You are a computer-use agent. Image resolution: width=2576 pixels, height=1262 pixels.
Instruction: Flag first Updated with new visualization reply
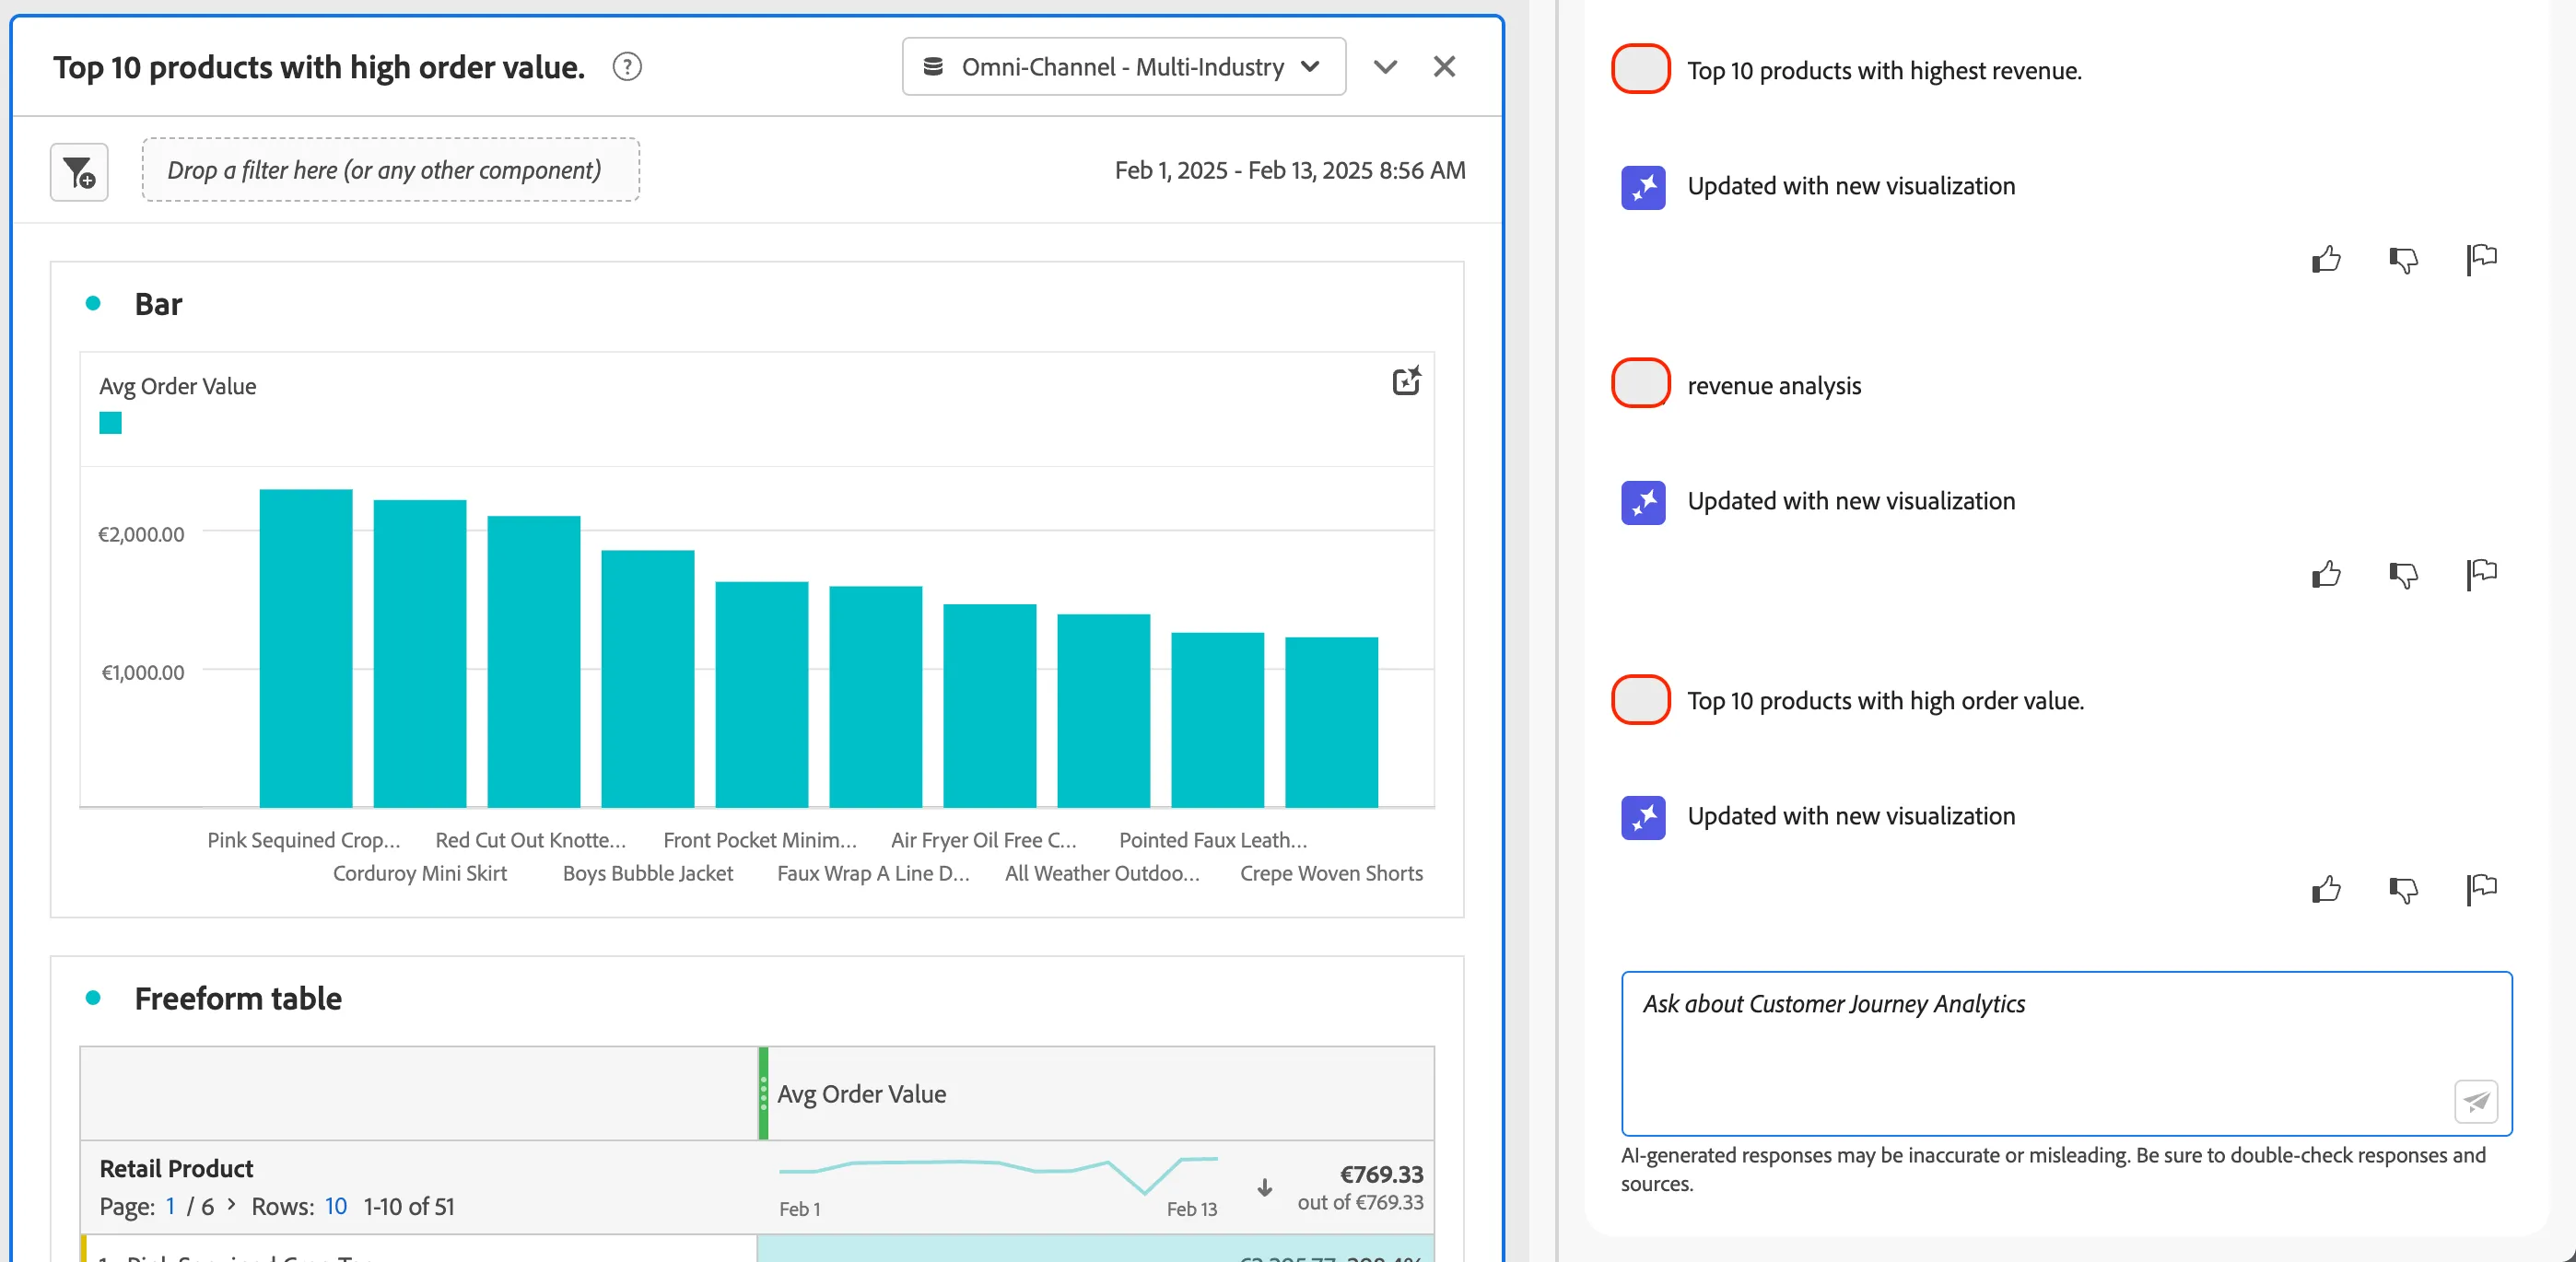2481,260
